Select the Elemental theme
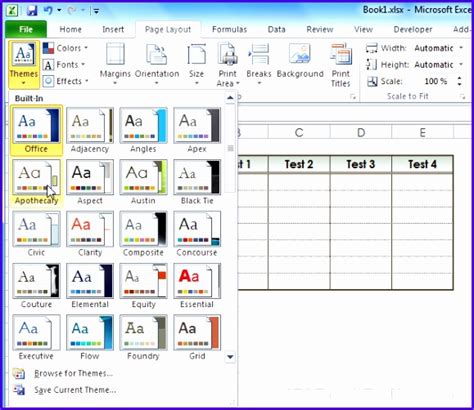474x410 pixels. [90, 286]
